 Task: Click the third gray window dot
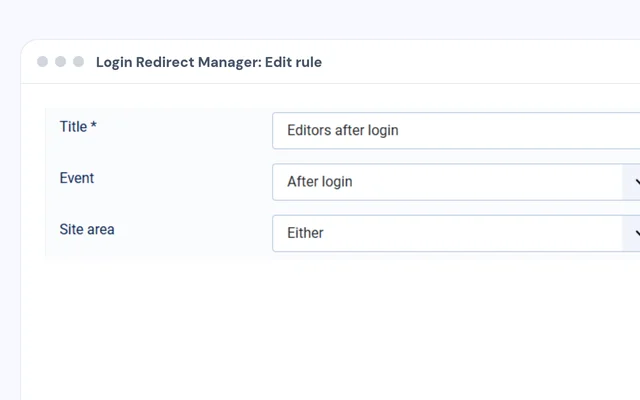coord(78,62)
